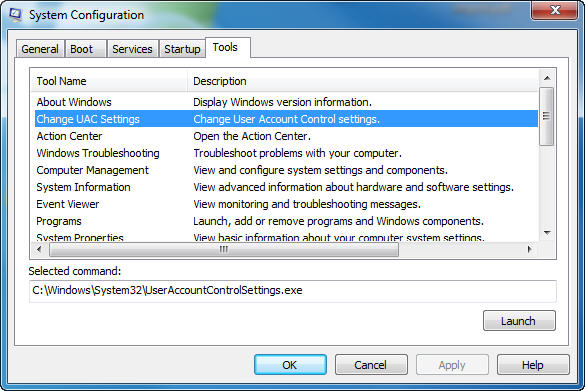The width and height of the screenshot is (585, 391).
Task: Click the System Configuration title bar icon
Action: (16, 15)
